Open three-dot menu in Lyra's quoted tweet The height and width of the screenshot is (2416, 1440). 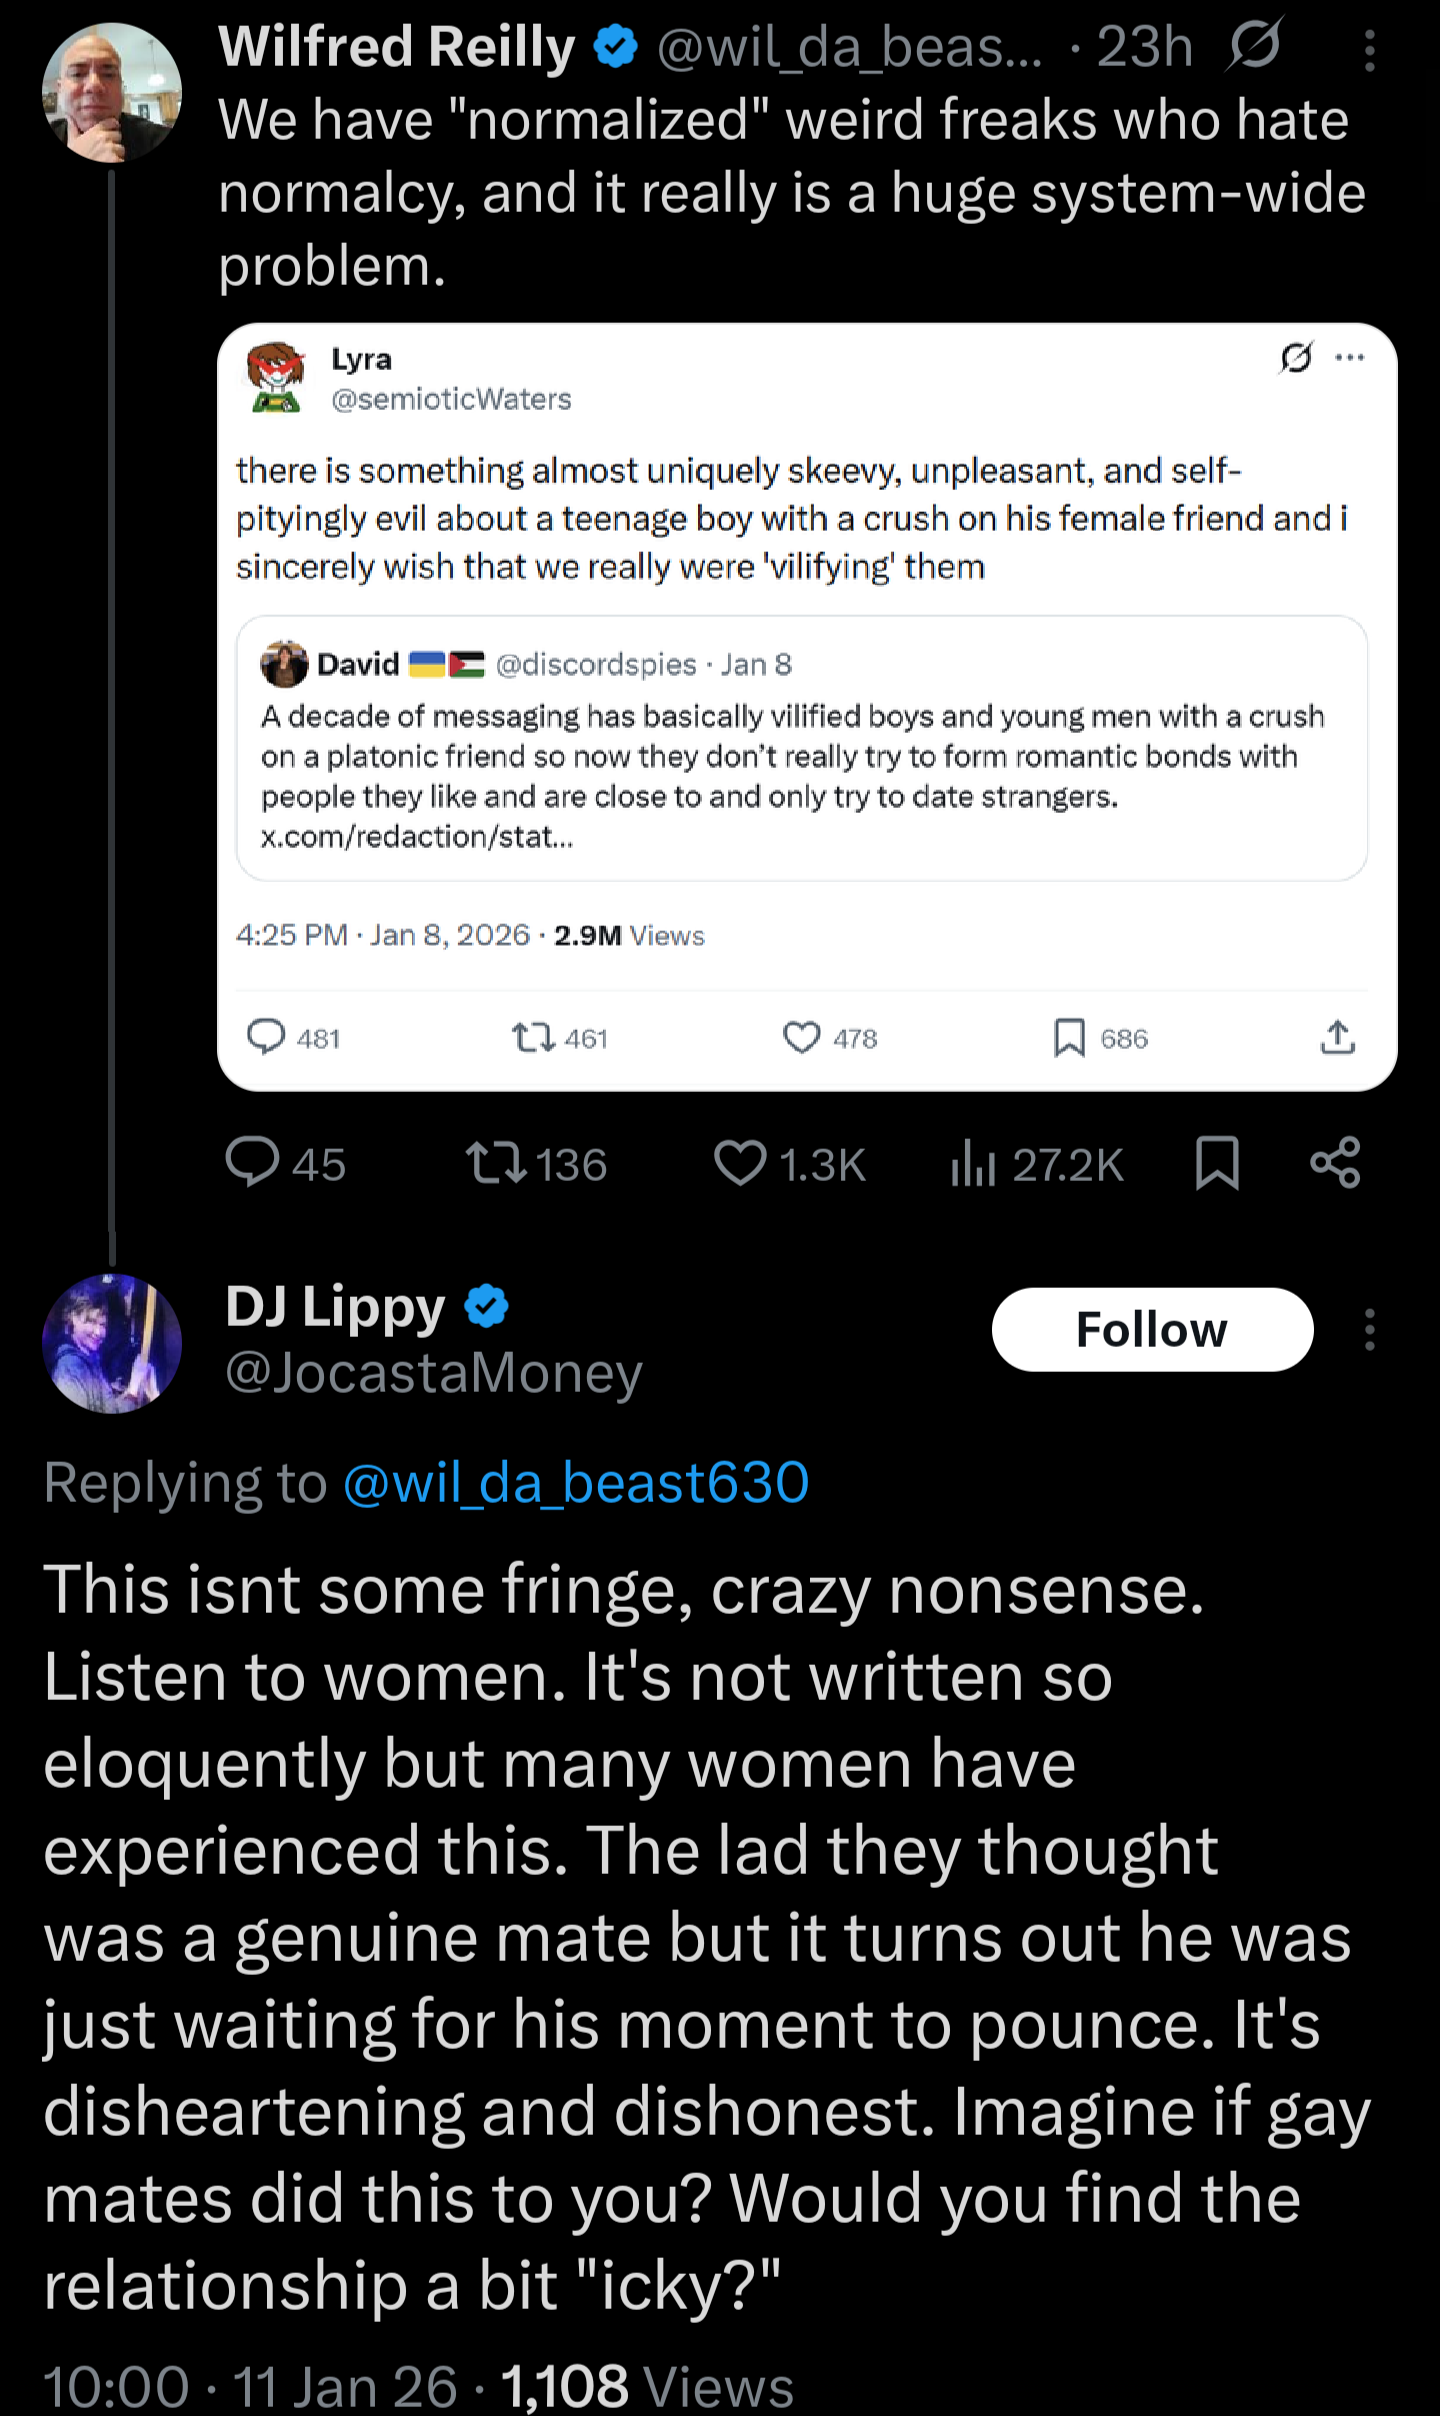(x=1349, y=357)
